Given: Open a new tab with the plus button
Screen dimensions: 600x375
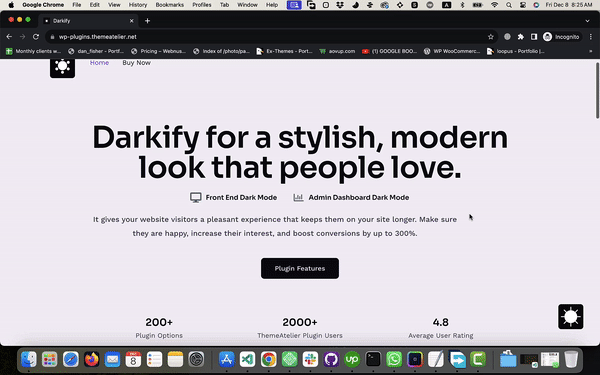Looking at the screenshot, I should click(x=147, y=21).
